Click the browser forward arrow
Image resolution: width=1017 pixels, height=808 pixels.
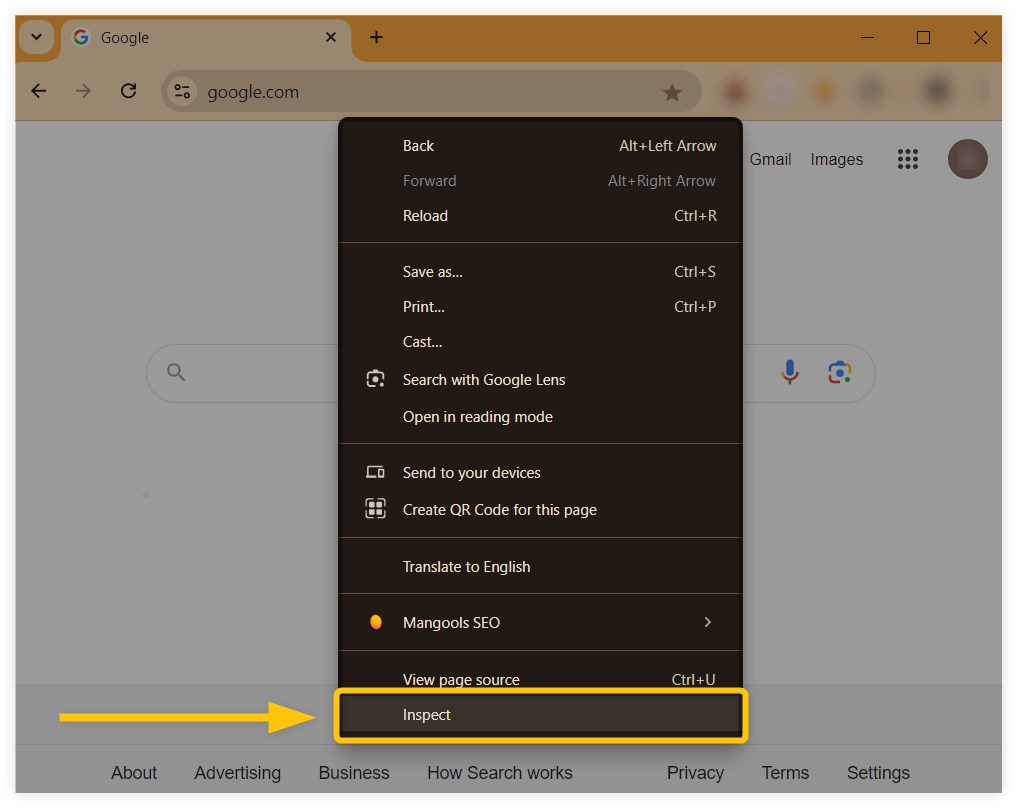[83, 91]
